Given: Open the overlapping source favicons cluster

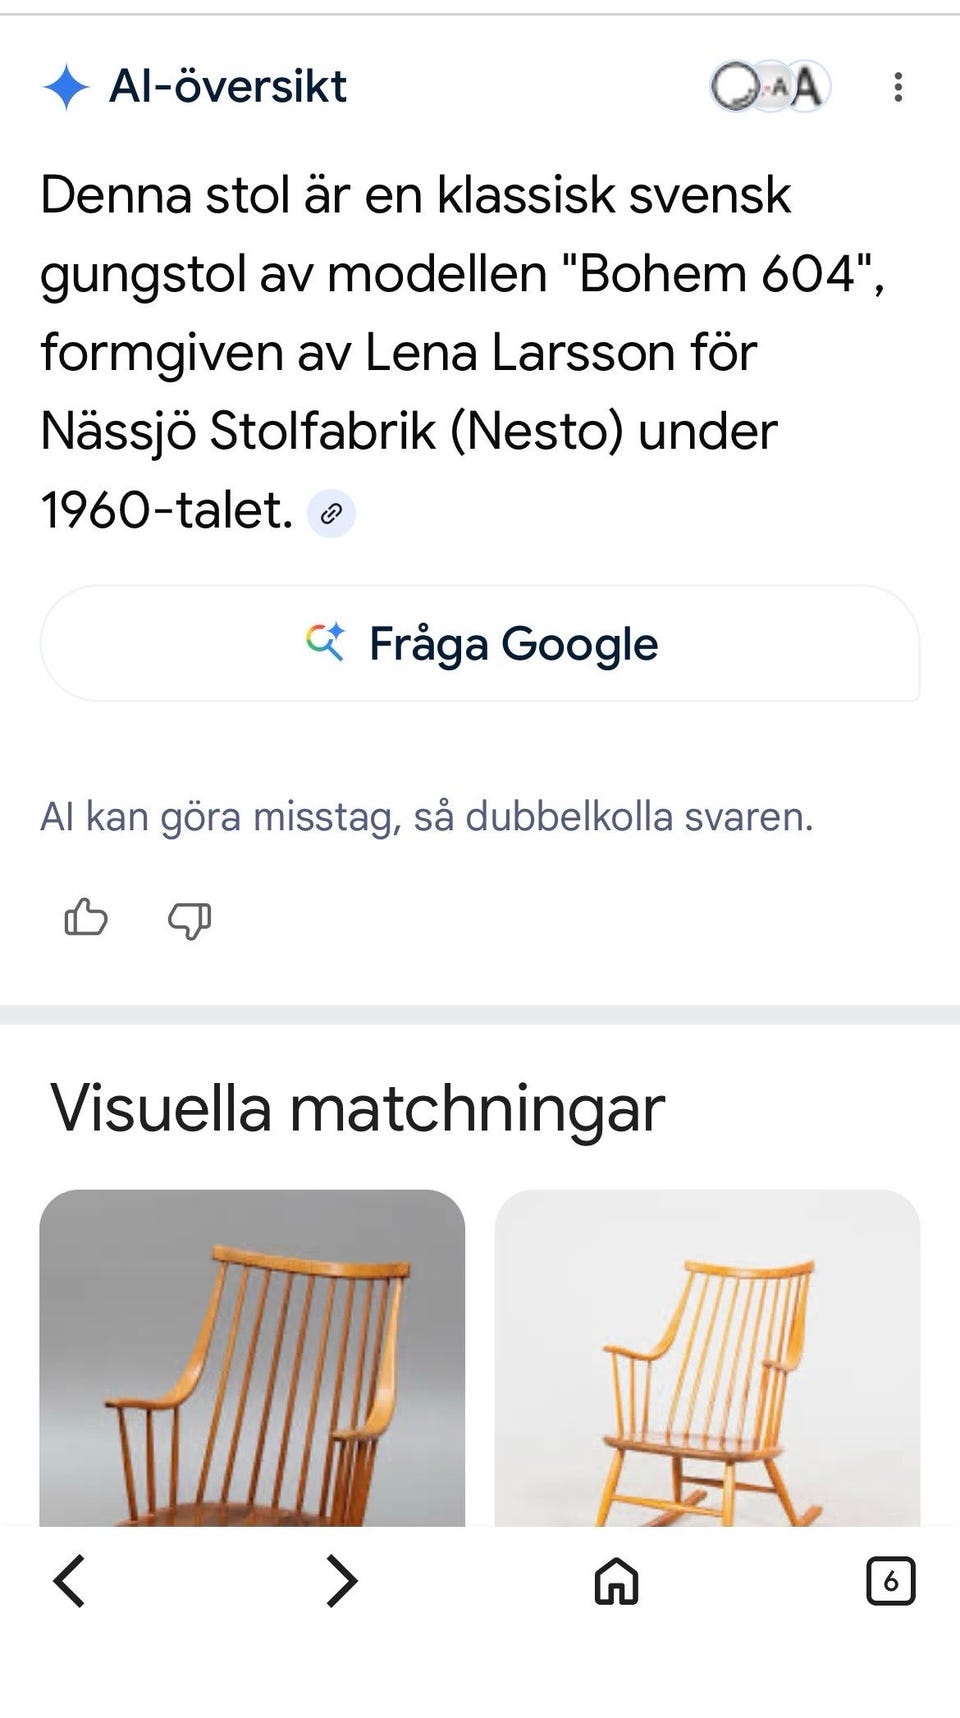Looking at the screenshot, I should (x=770, y=87).
